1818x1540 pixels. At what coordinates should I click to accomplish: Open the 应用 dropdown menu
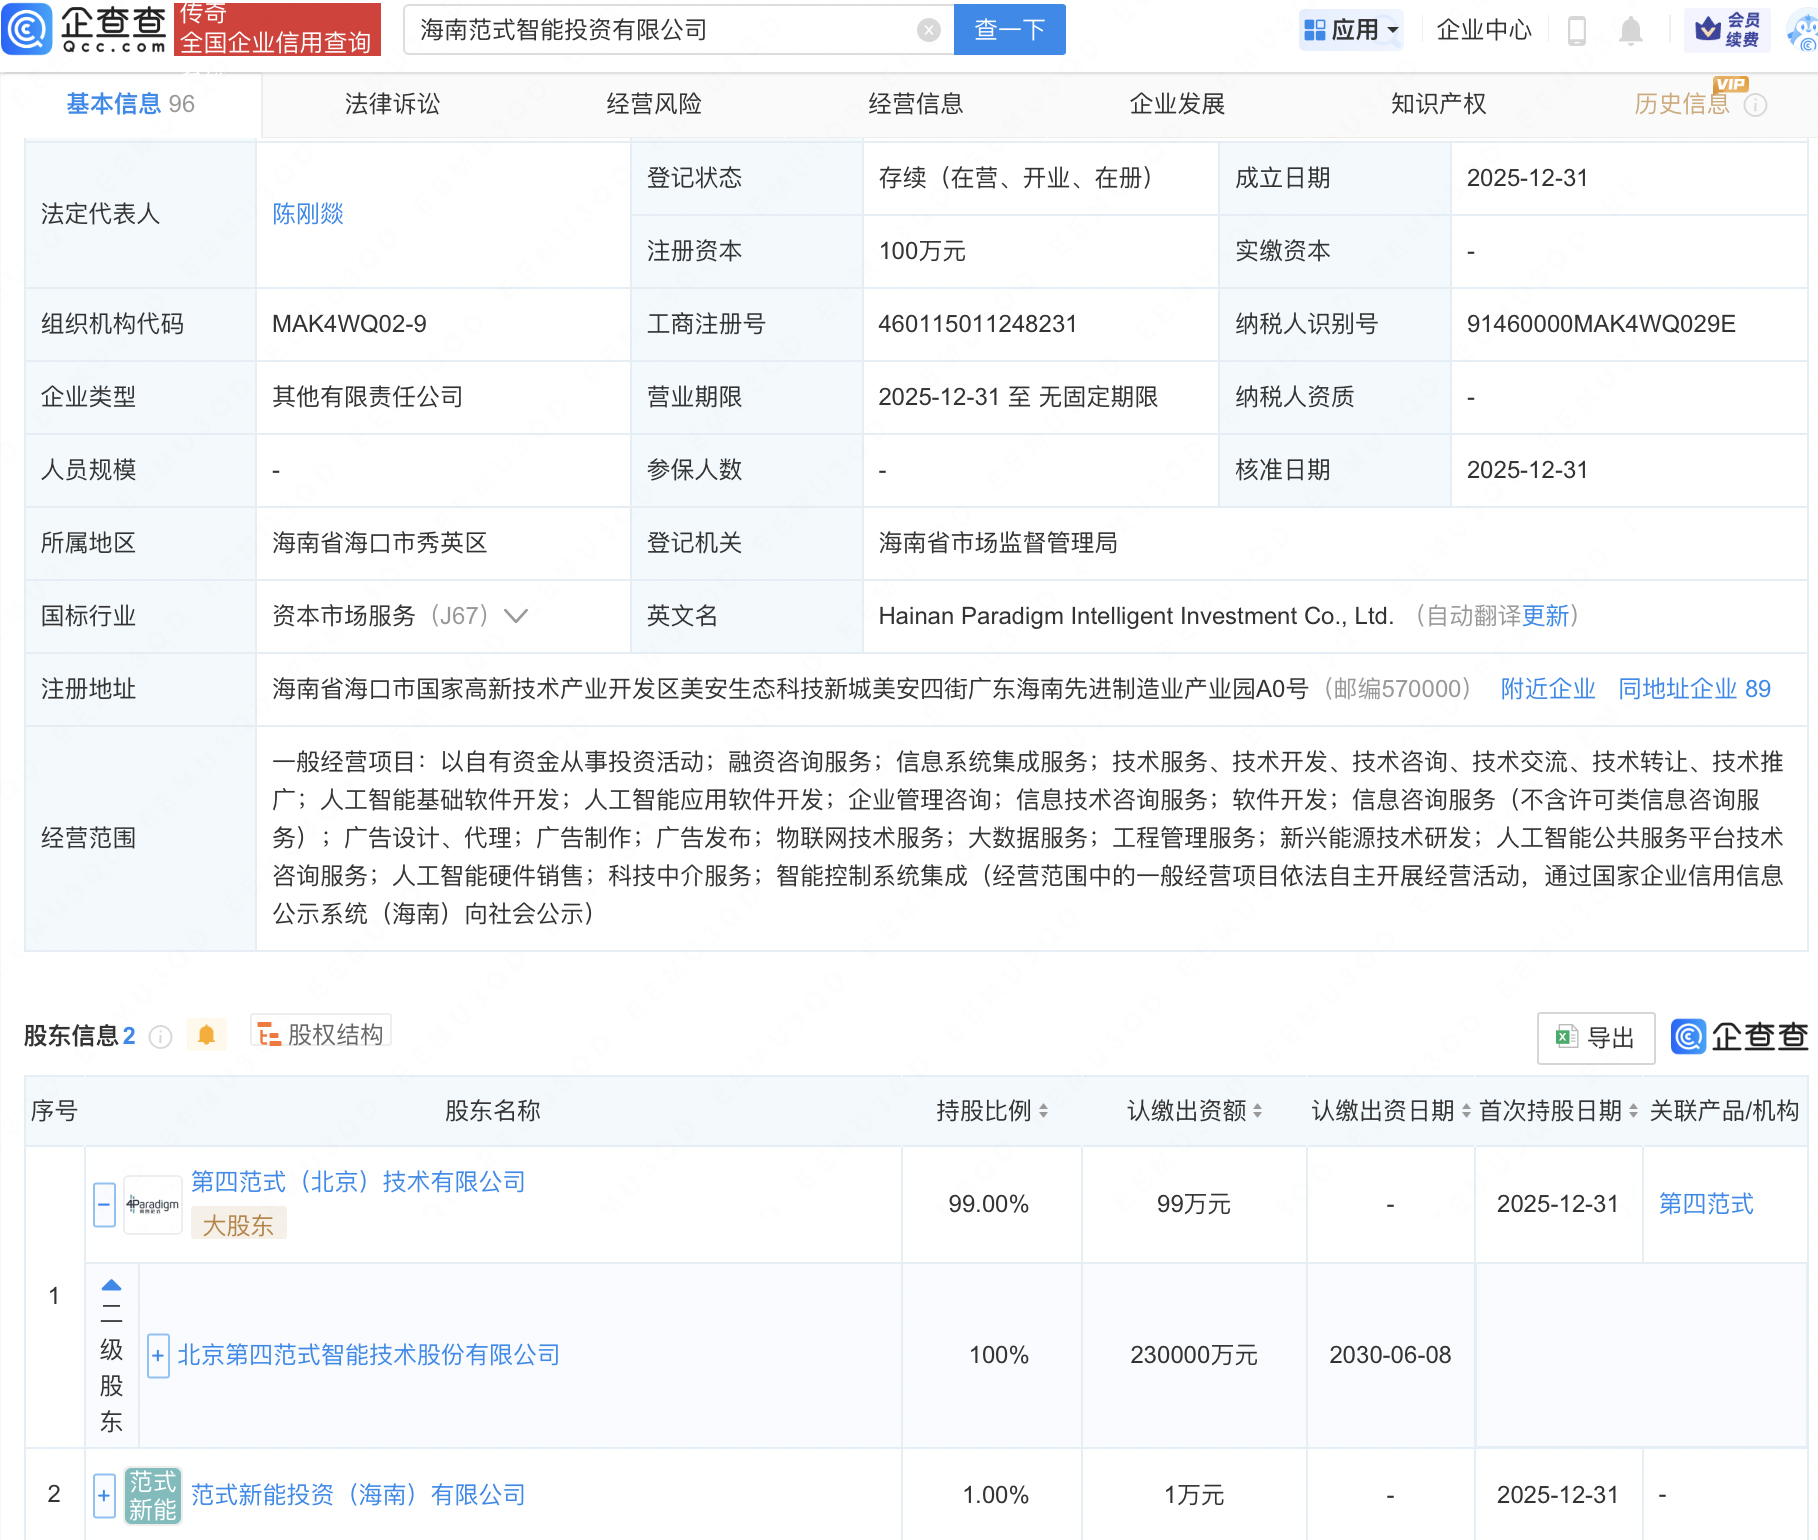(x=1352, y=30)
